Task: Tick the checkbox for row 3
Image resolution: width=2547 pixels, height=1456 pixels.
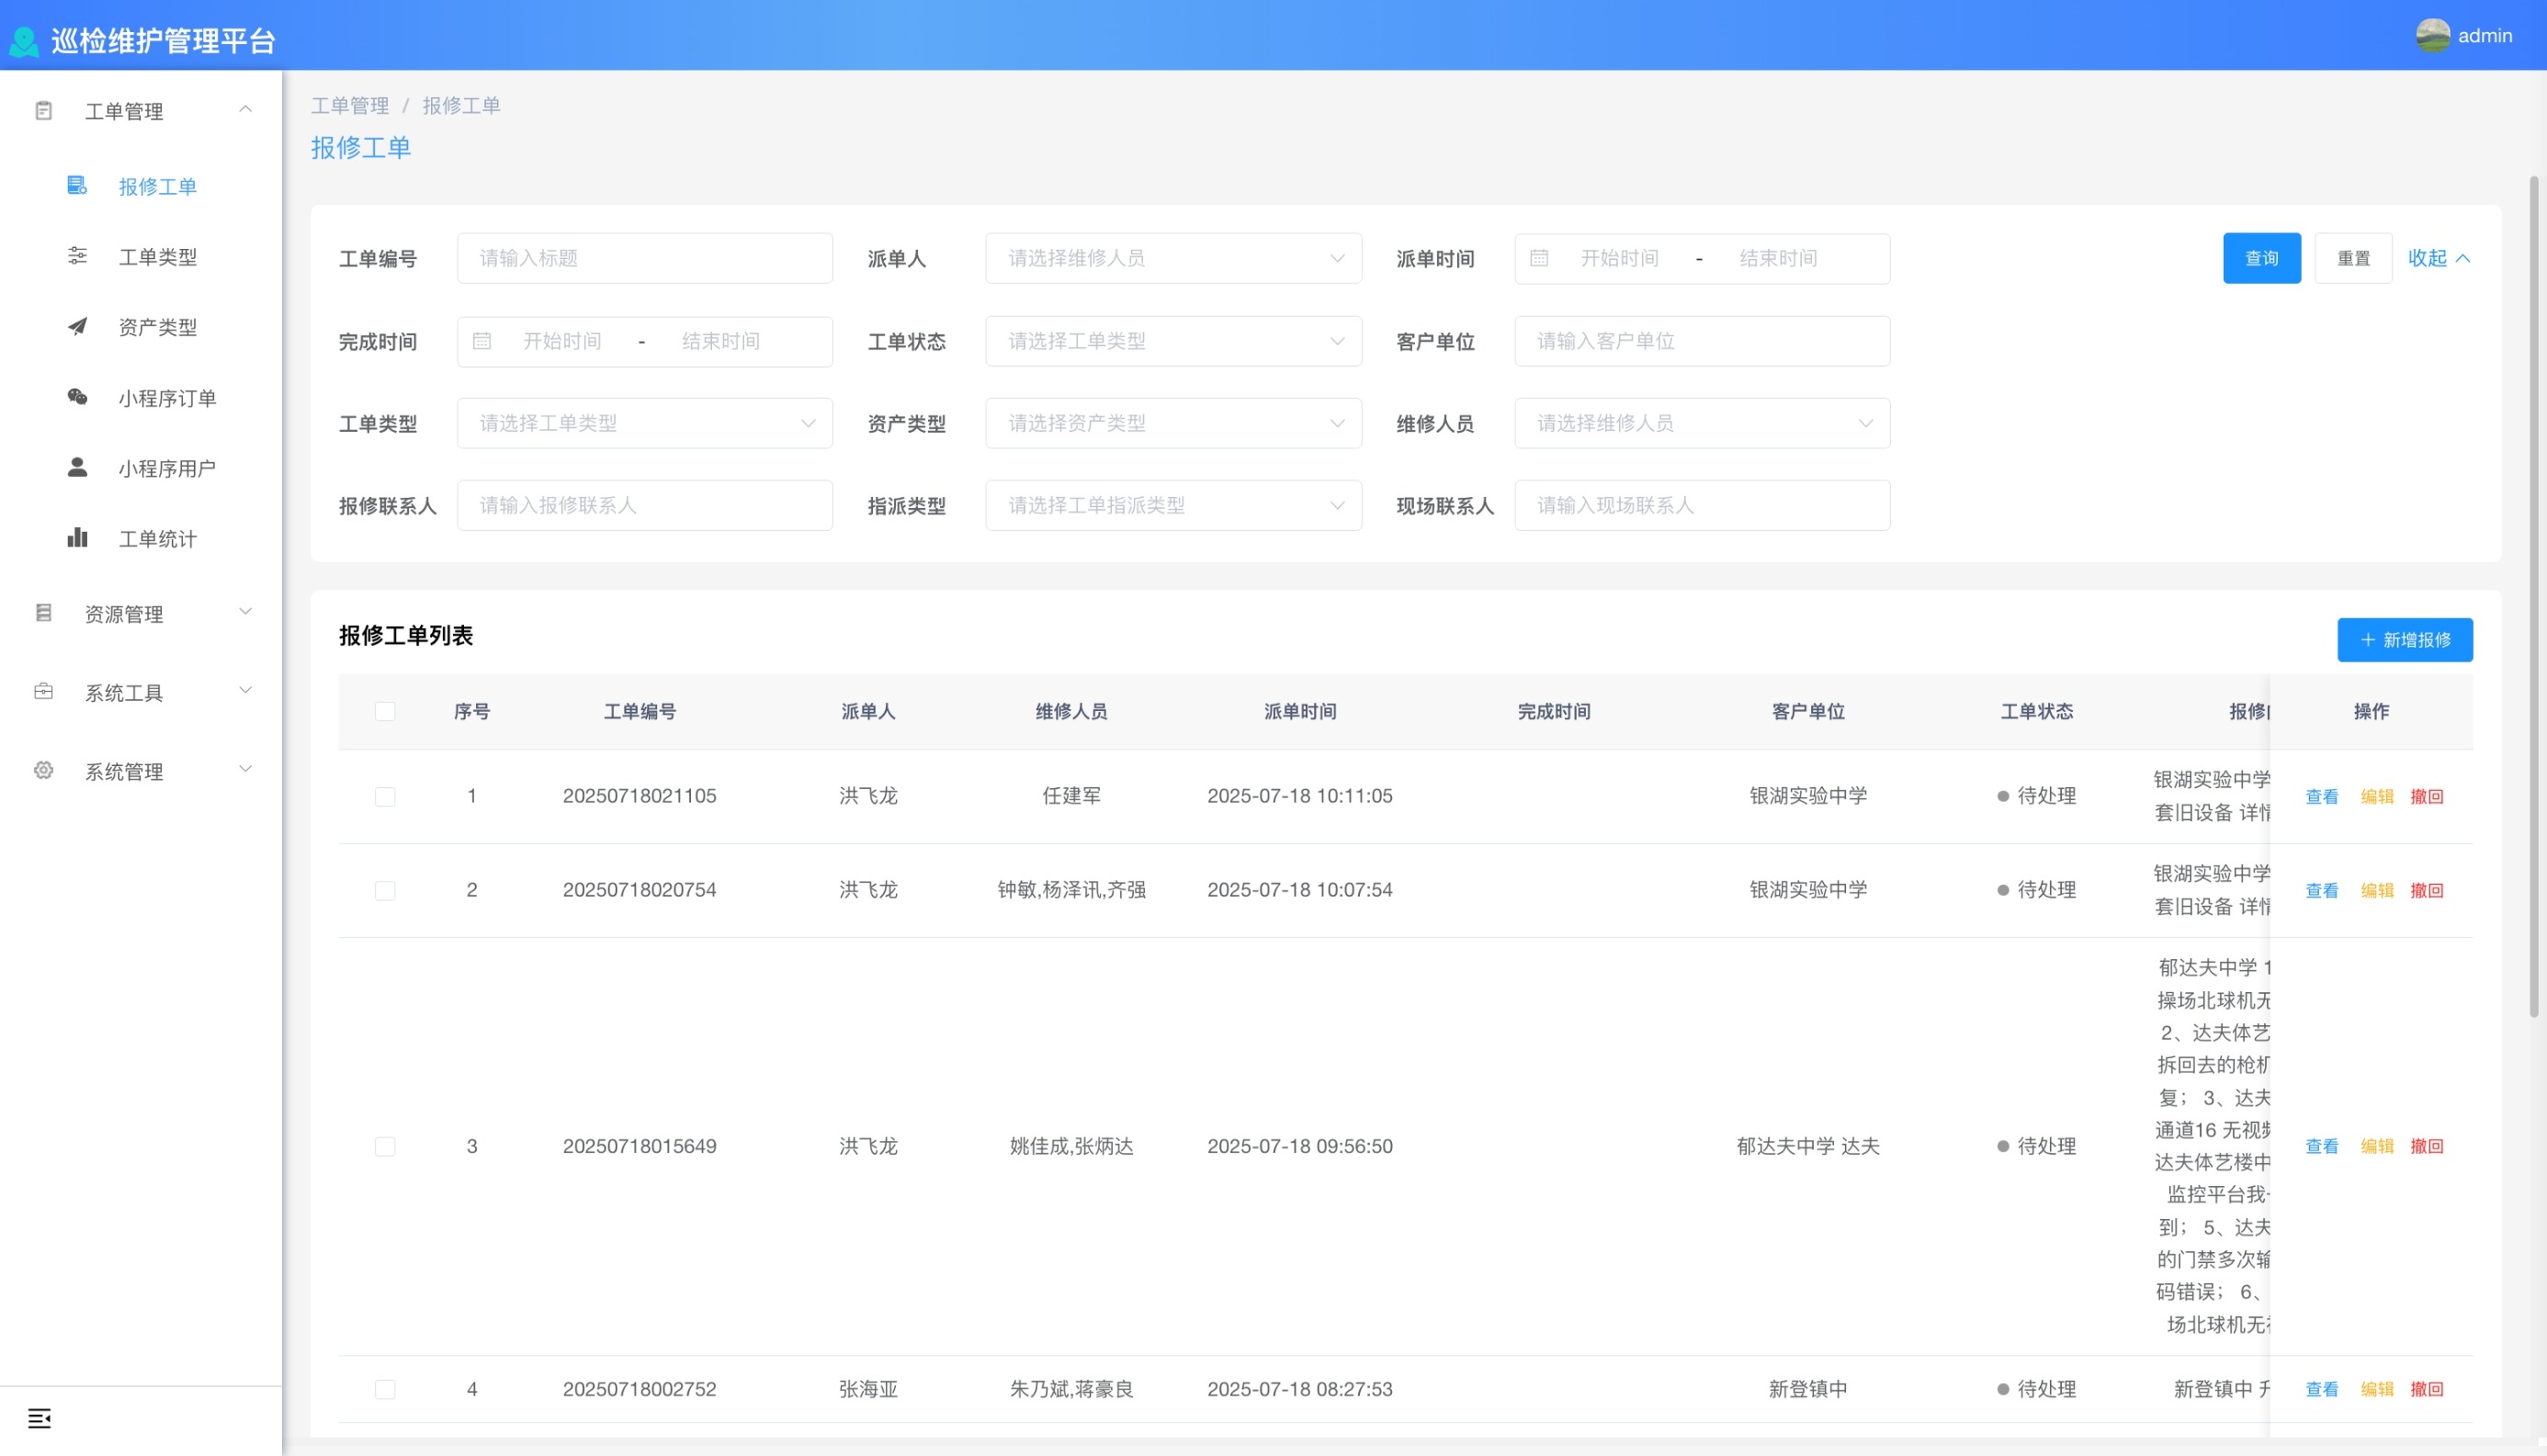Action: tap(385, 1146)
